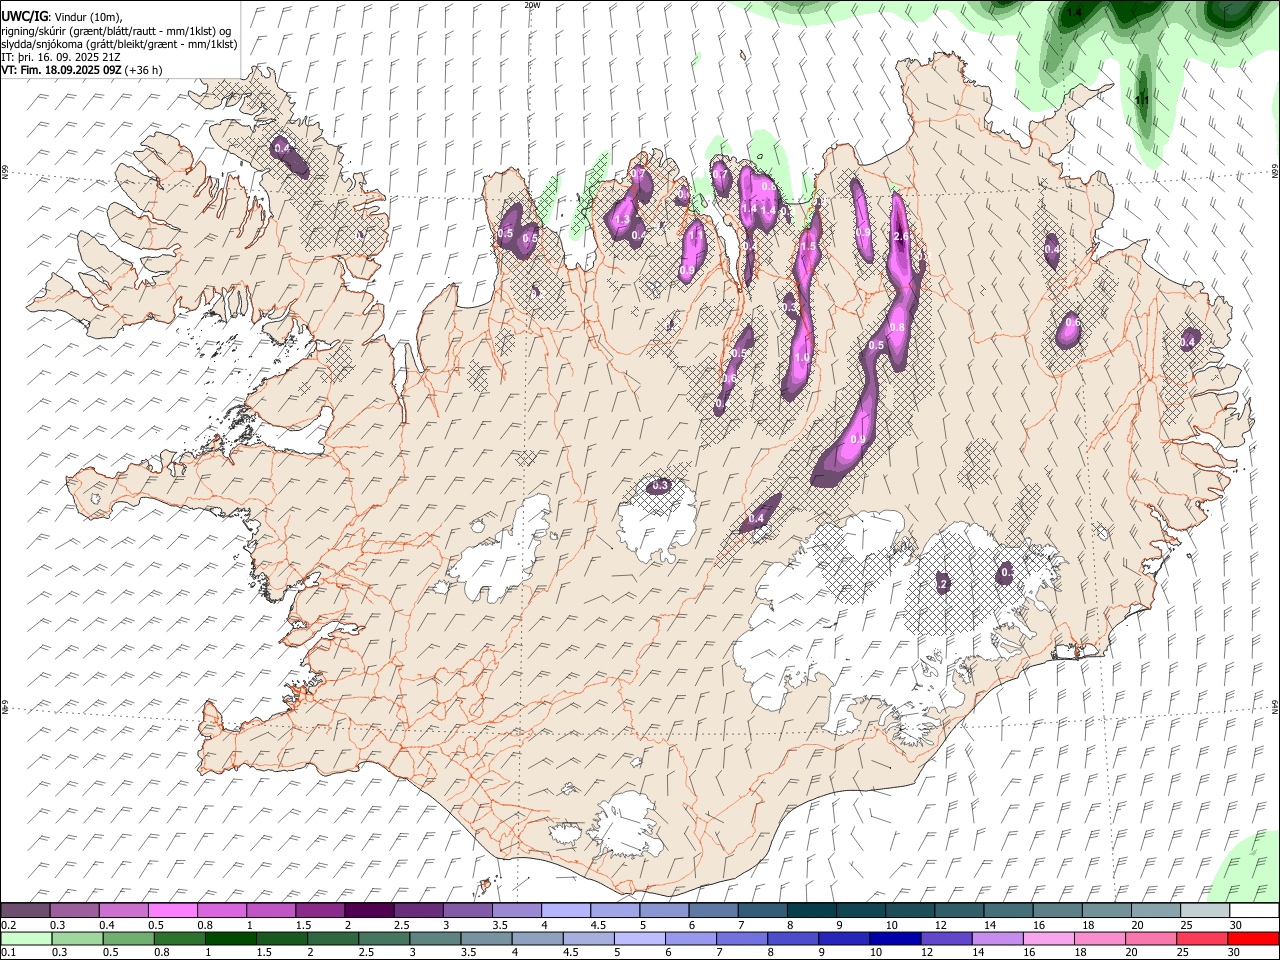Click the bright pink 0.5 swatch in upper legend row
The width and height of the screenshot is (1280, 960).
(x=173, y=910)
